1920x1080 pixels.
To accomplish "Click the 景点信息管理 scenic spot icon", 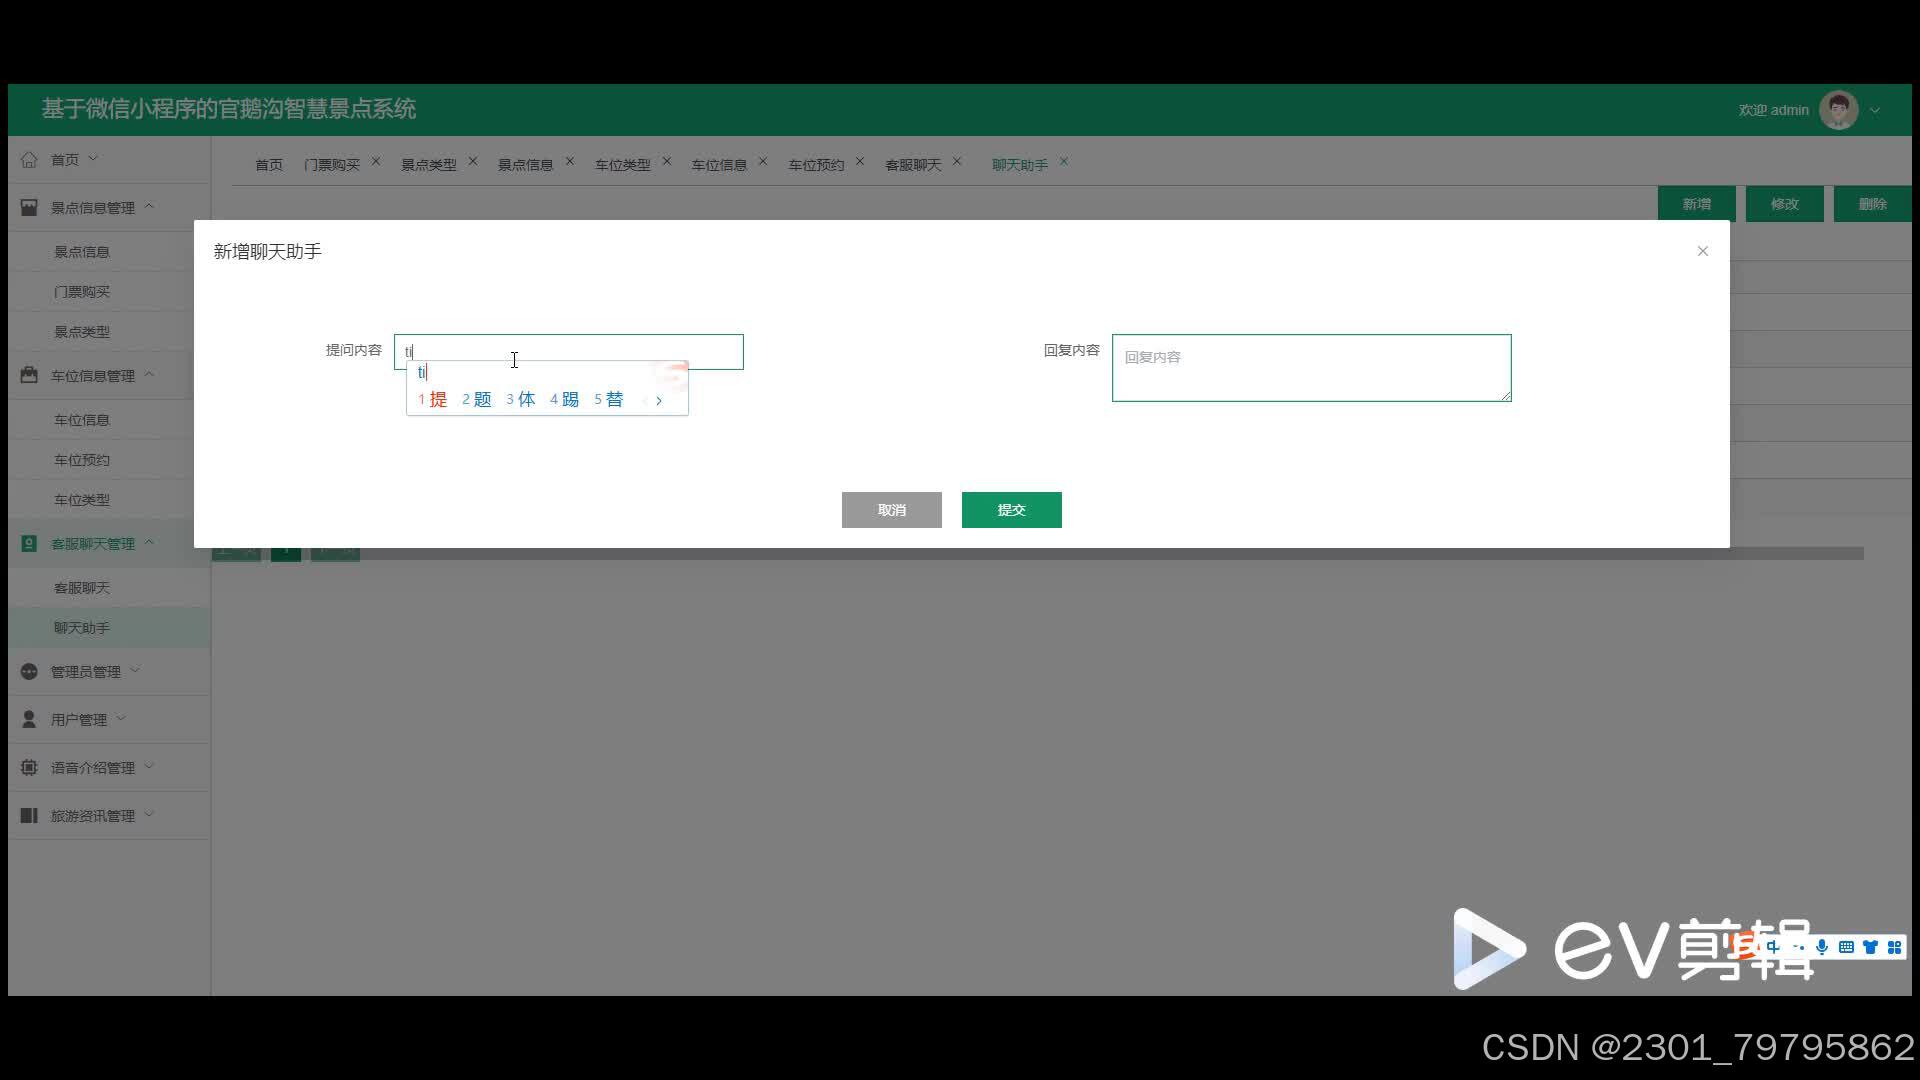I will (x=29, y=207).
